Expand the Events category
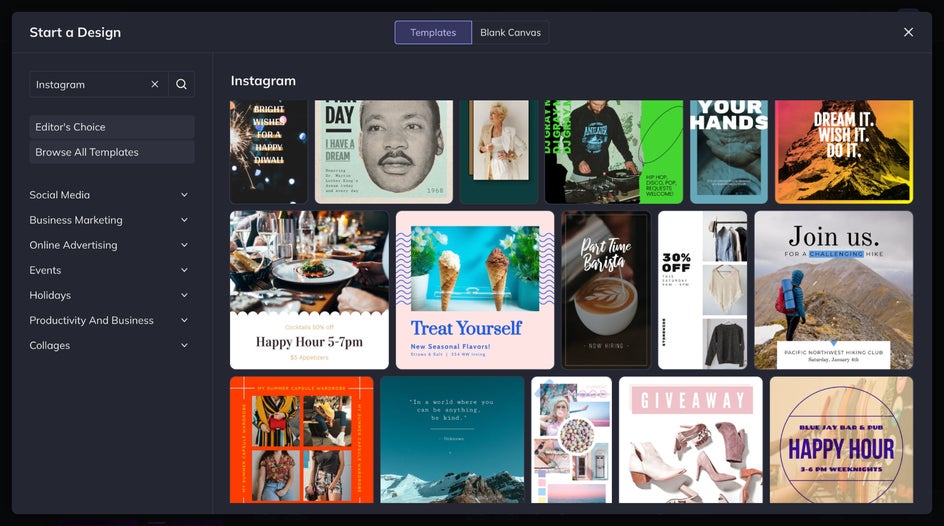 click(x=109, y=270)
